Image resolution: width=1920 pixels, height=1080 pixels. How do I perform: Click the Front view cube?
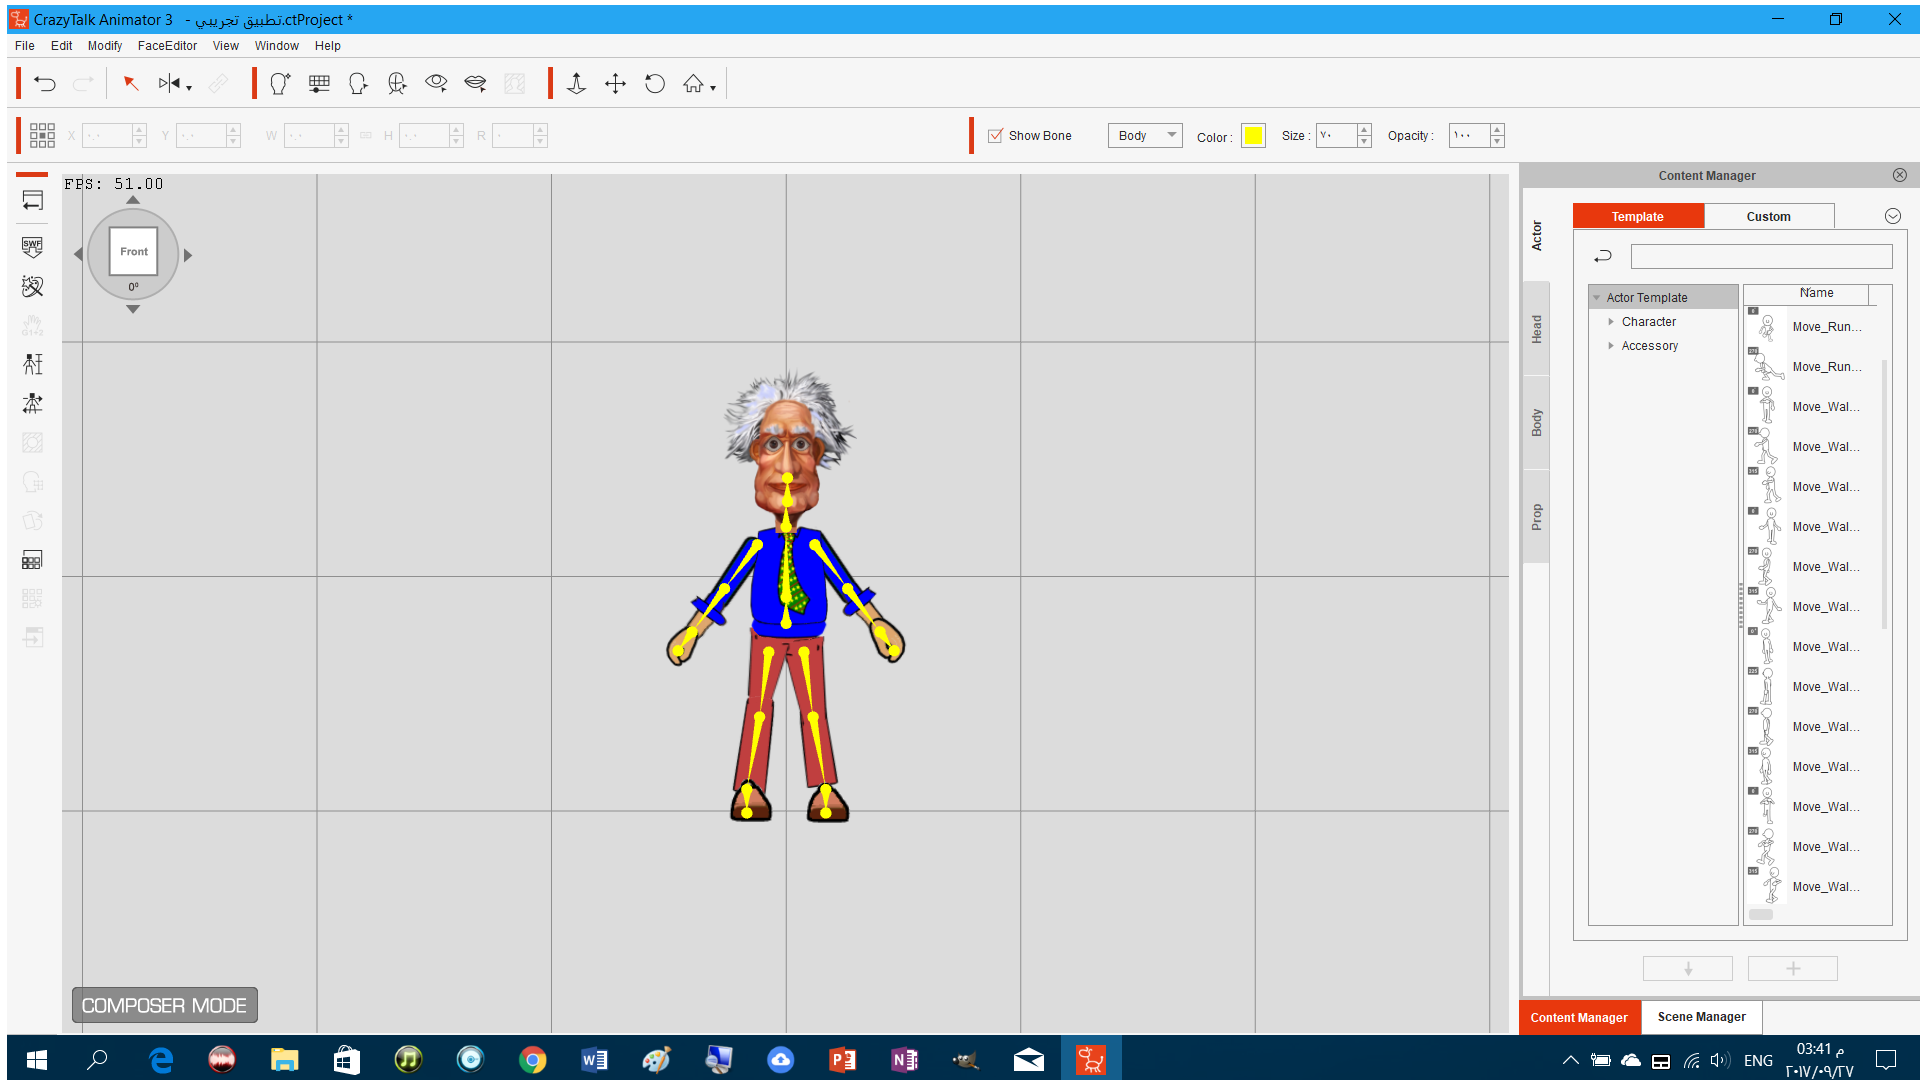tap(134, 251)
